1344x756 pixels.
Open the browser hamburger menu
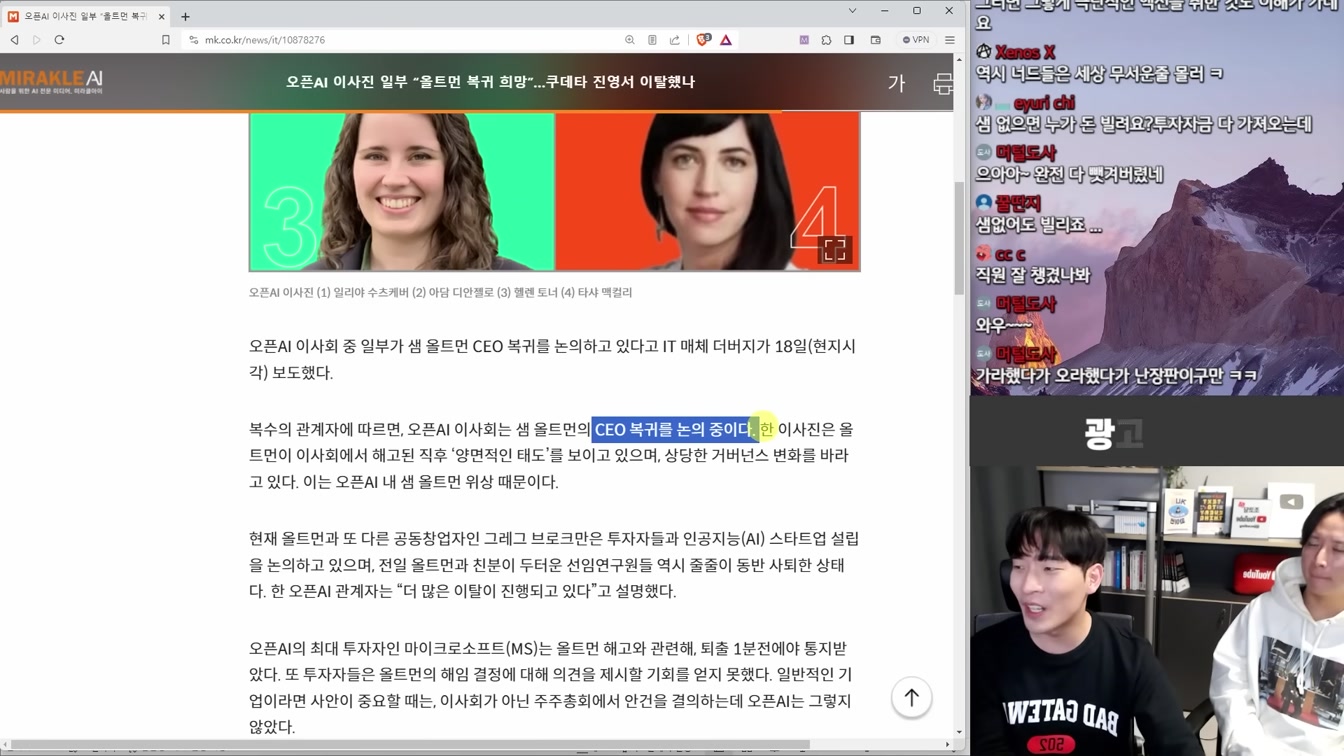[x=950, y=40]
